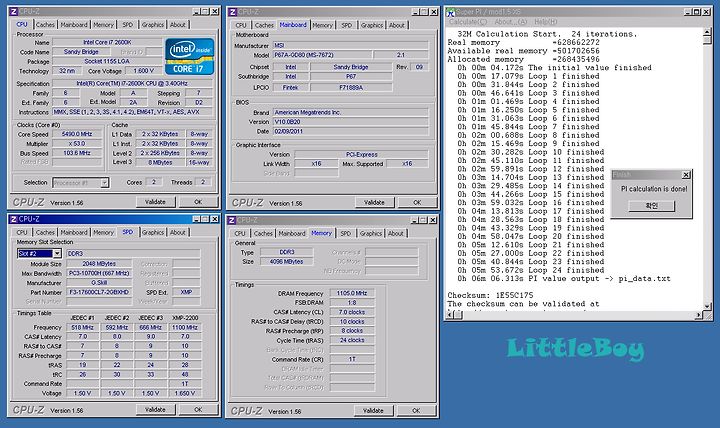This screenshot has height=428, width=720.
Task: Minimize the Super PI window
Action: (x=687, y=12)
